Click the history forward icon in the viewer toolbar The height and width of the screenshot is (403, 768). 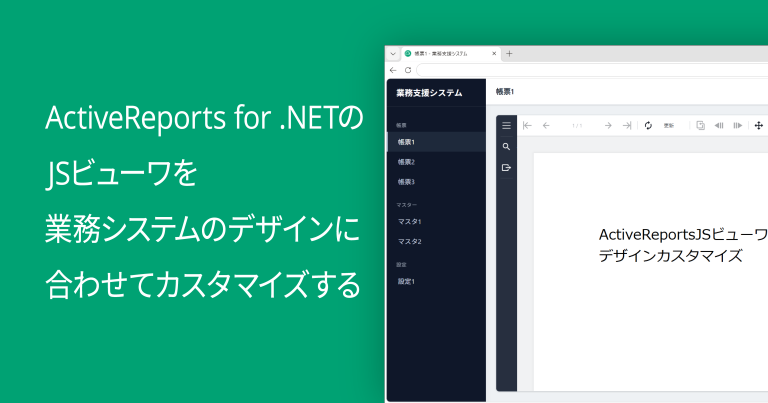click(x=738, y=126)
